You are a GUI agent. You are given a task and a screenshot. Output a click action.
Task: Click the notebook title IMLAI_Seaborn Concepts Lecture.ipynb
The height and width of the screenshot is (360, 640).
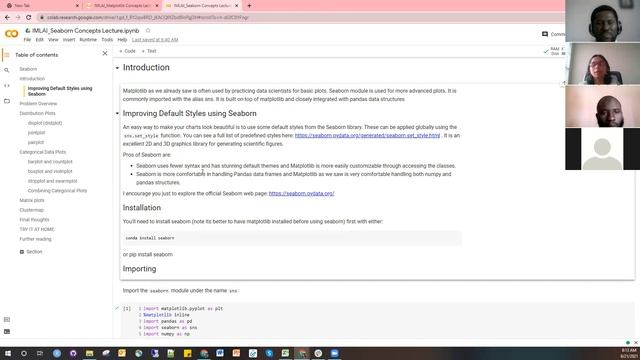point(86,31)
